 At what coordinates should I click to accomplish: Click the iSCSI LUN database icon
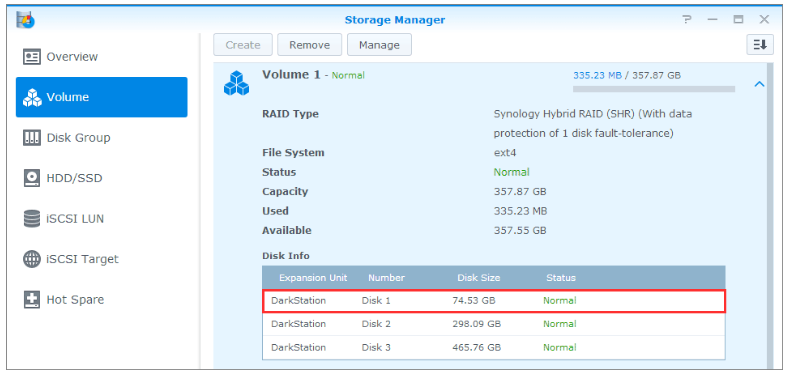pyautogui.click(x=32, y=219)
